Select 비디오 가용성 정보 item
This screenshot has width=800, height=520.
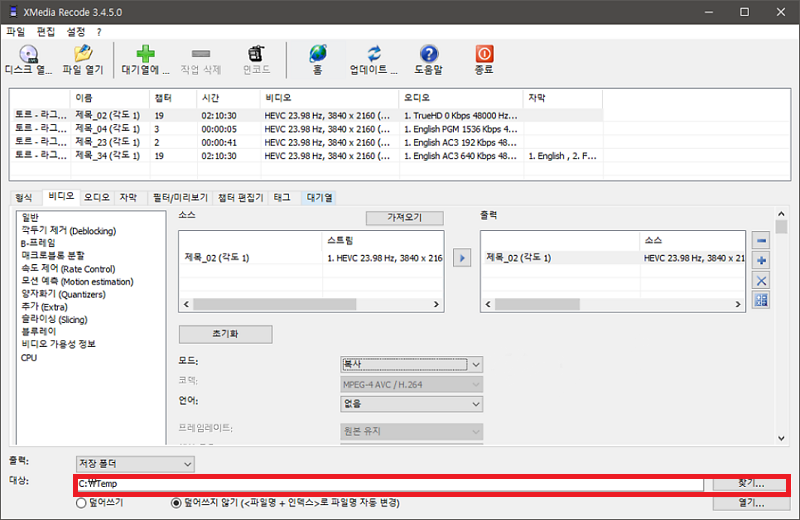(58, 344)
